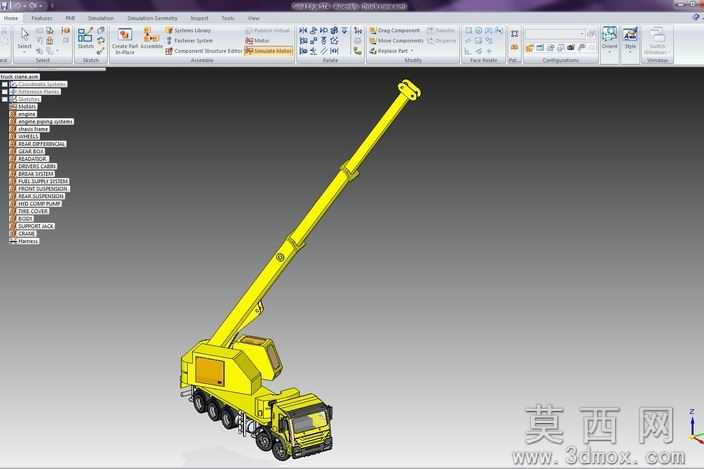704x469 pixels.
Task: Click the Help question mark icon
Action: (696, 17)
